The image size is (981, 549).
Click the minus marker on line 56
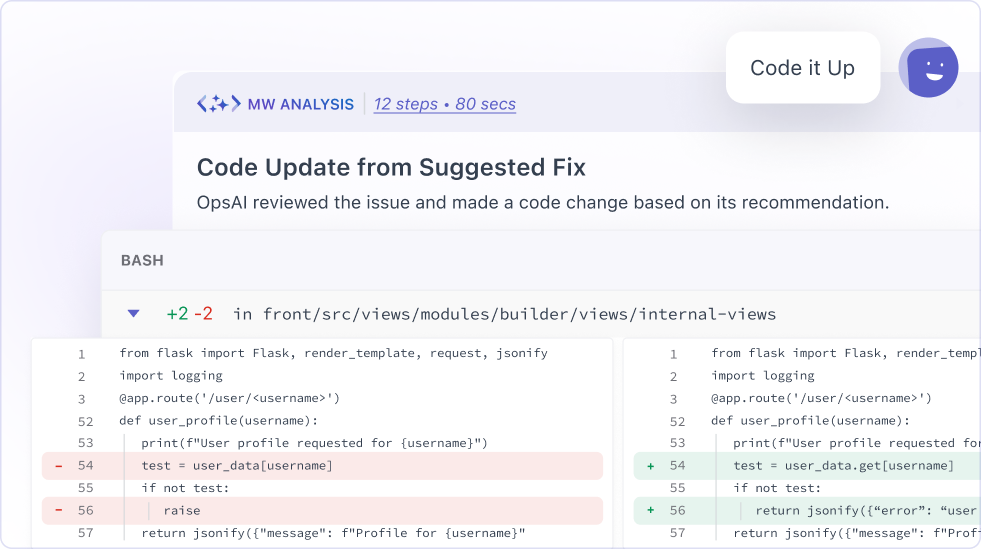[58, 510]
